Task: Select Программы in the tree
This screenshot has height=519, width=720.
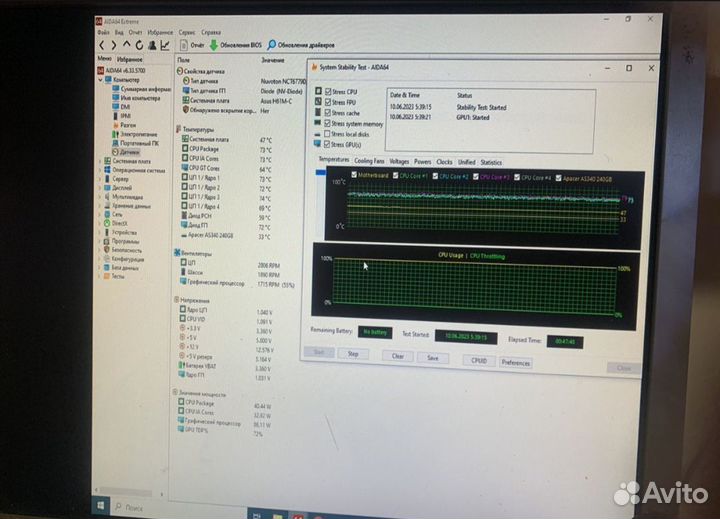Action: (121, 241)
